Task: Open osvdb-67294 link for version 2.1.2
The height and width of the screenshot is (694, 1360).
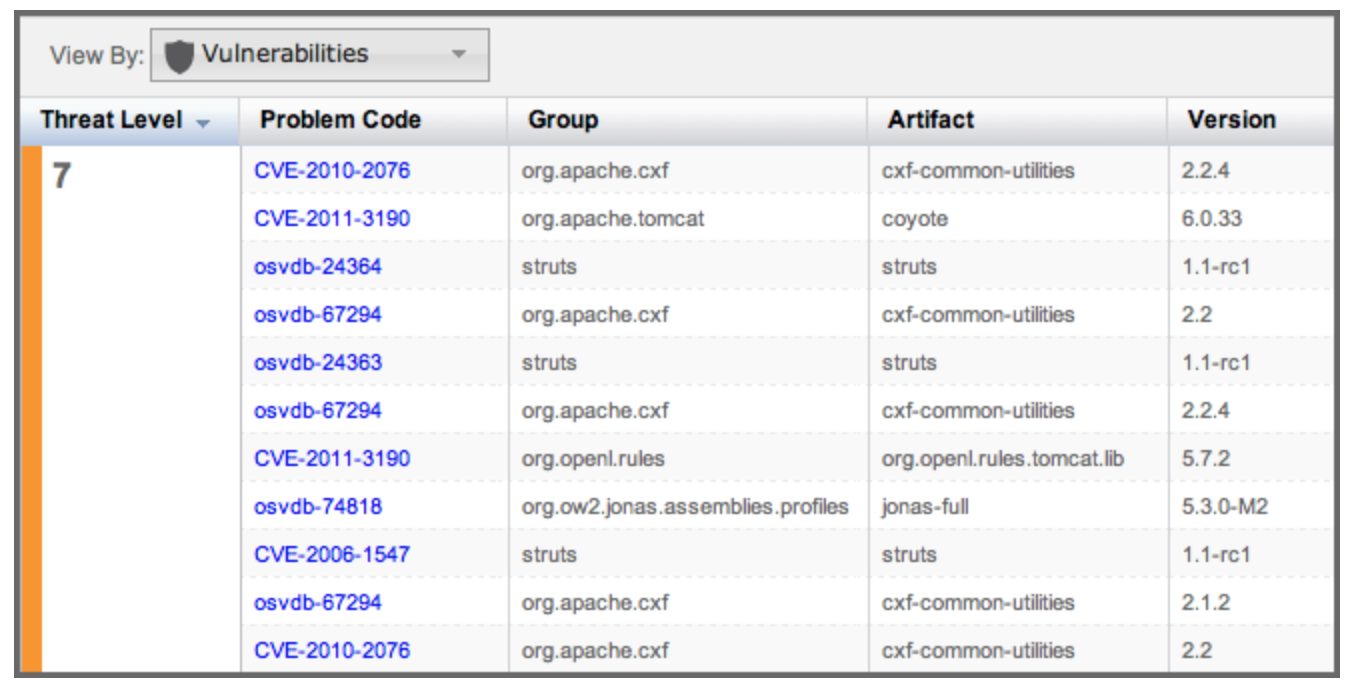Action: (317, 603)
